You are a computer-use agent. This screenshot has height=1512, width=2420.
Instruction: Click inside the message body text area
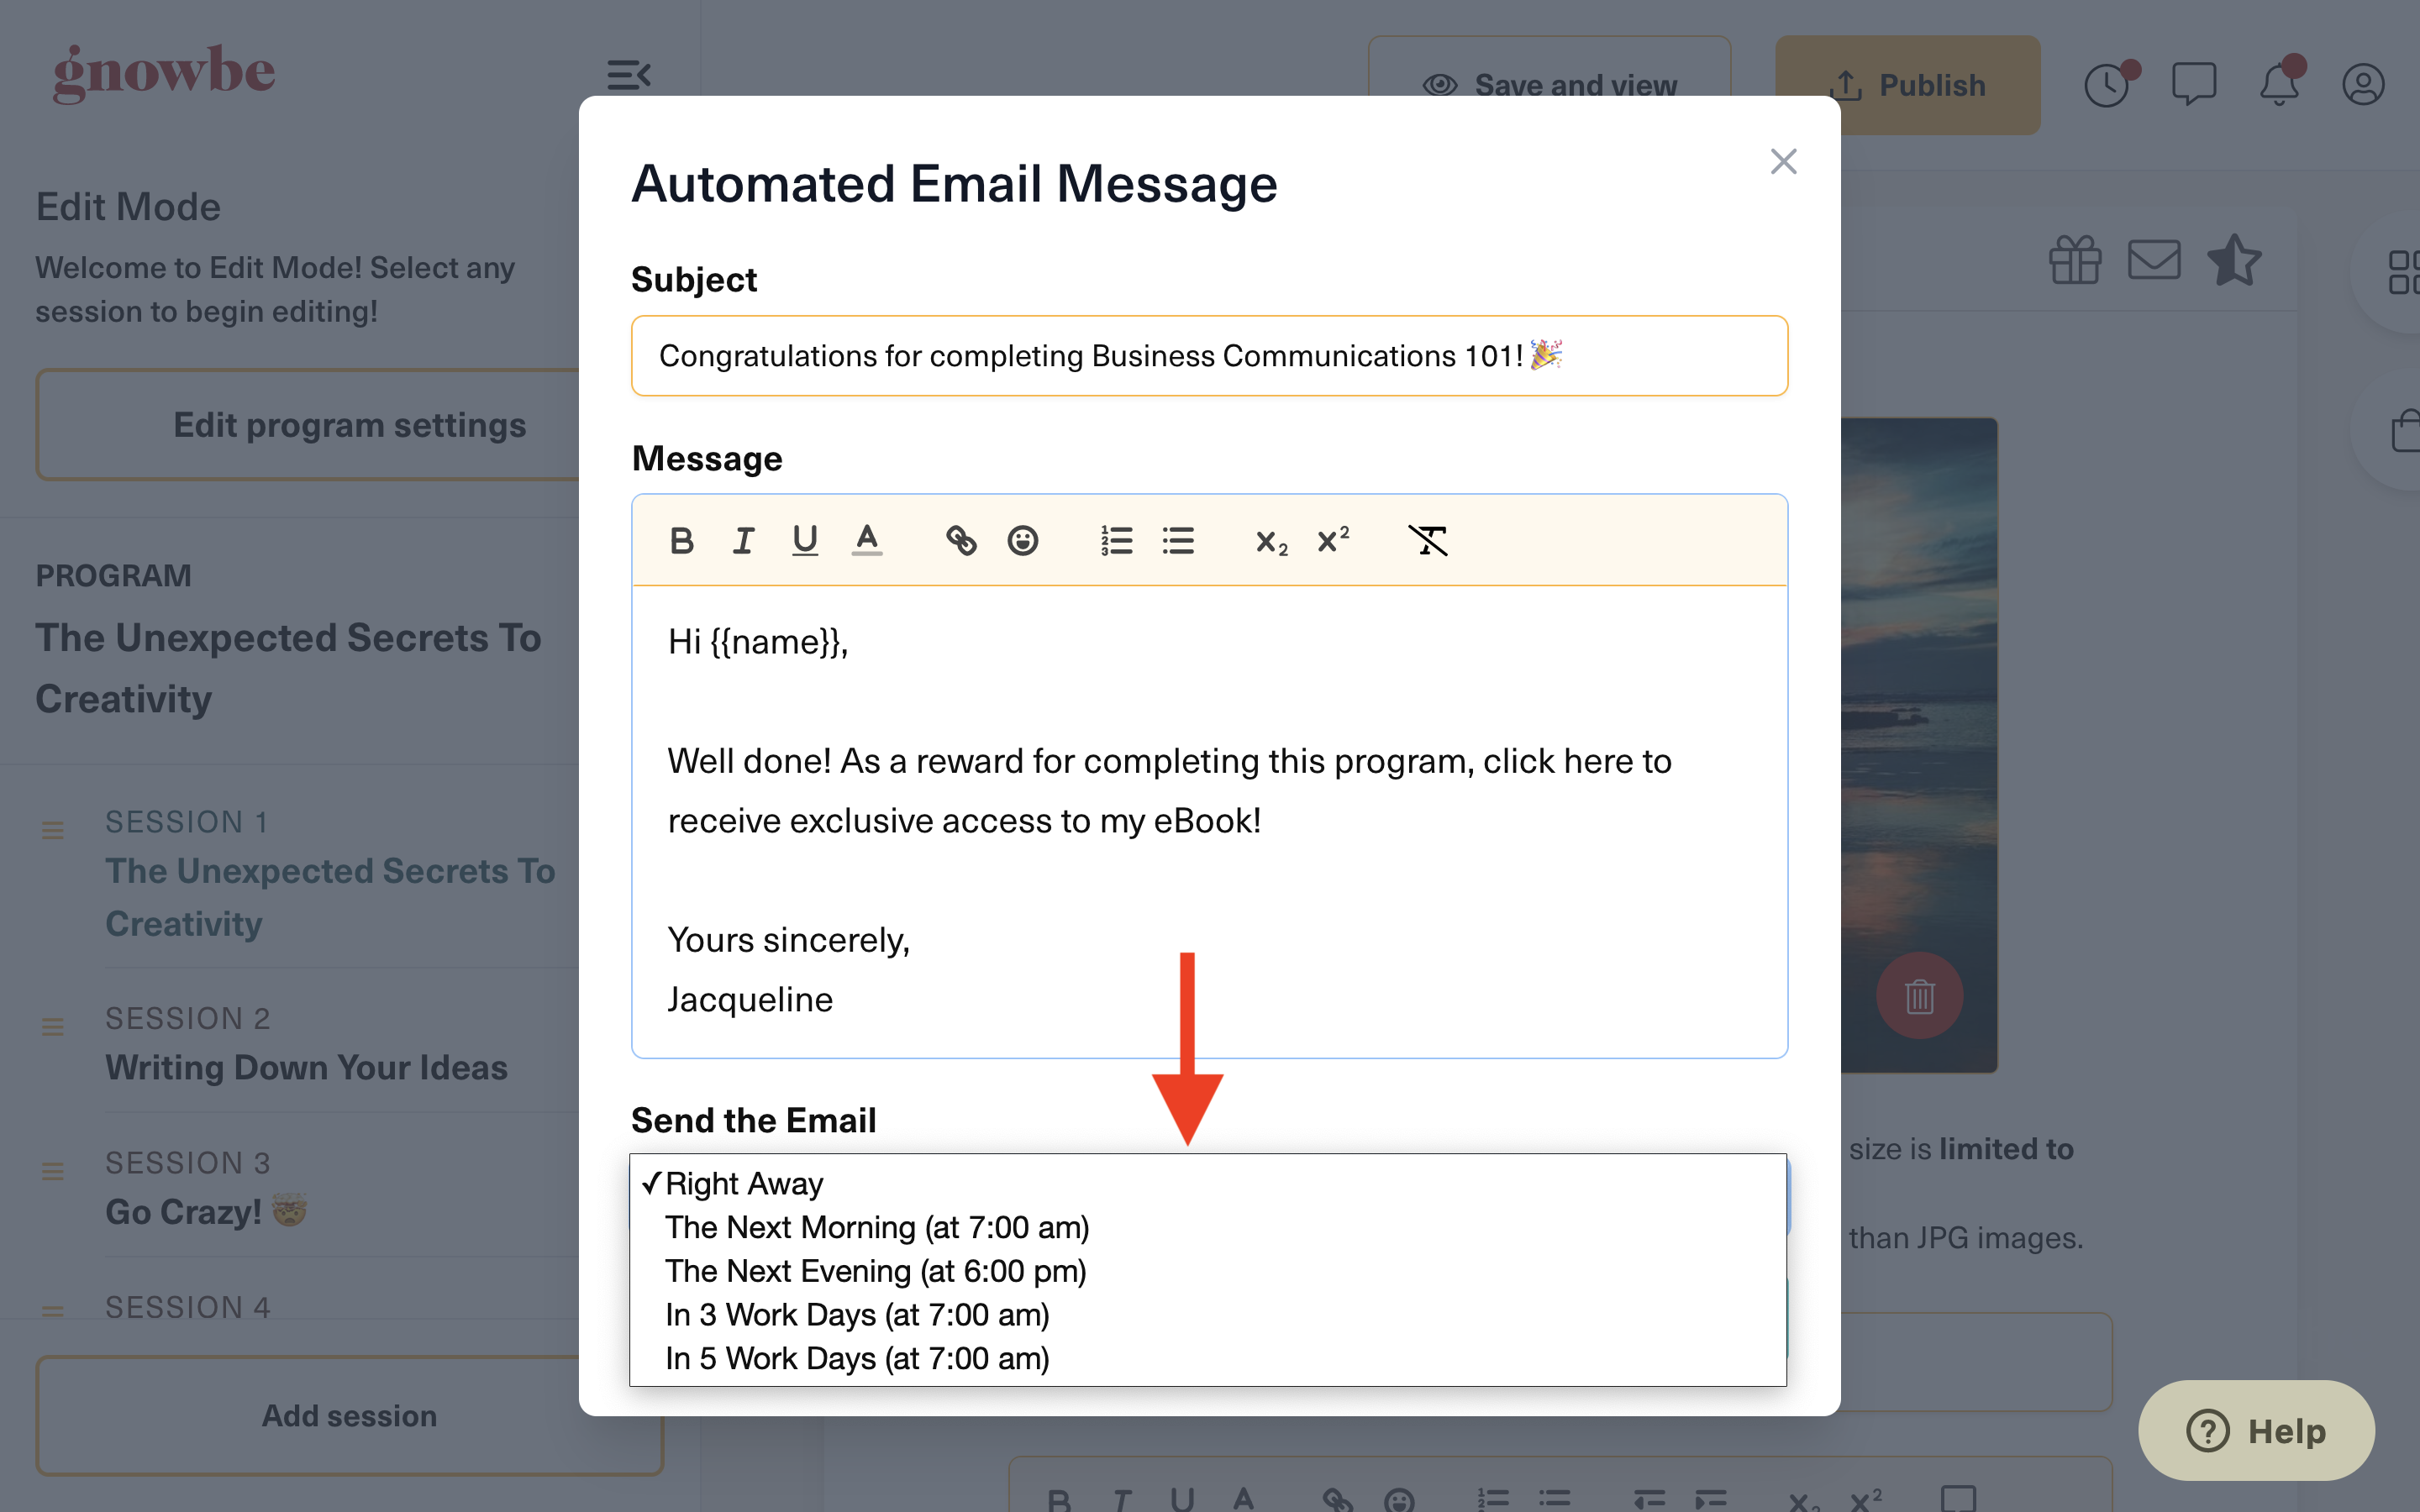[x=1209, y=821]
